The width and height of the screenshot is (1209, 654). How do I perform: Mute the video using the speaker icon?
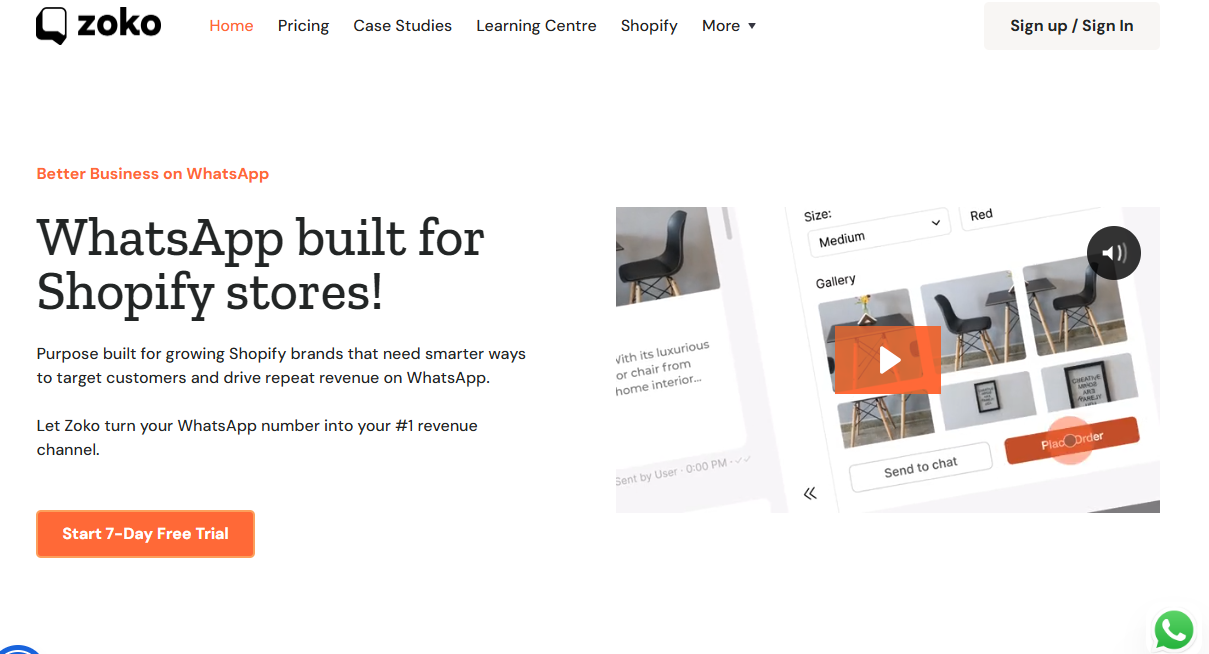click(1113, 252)
